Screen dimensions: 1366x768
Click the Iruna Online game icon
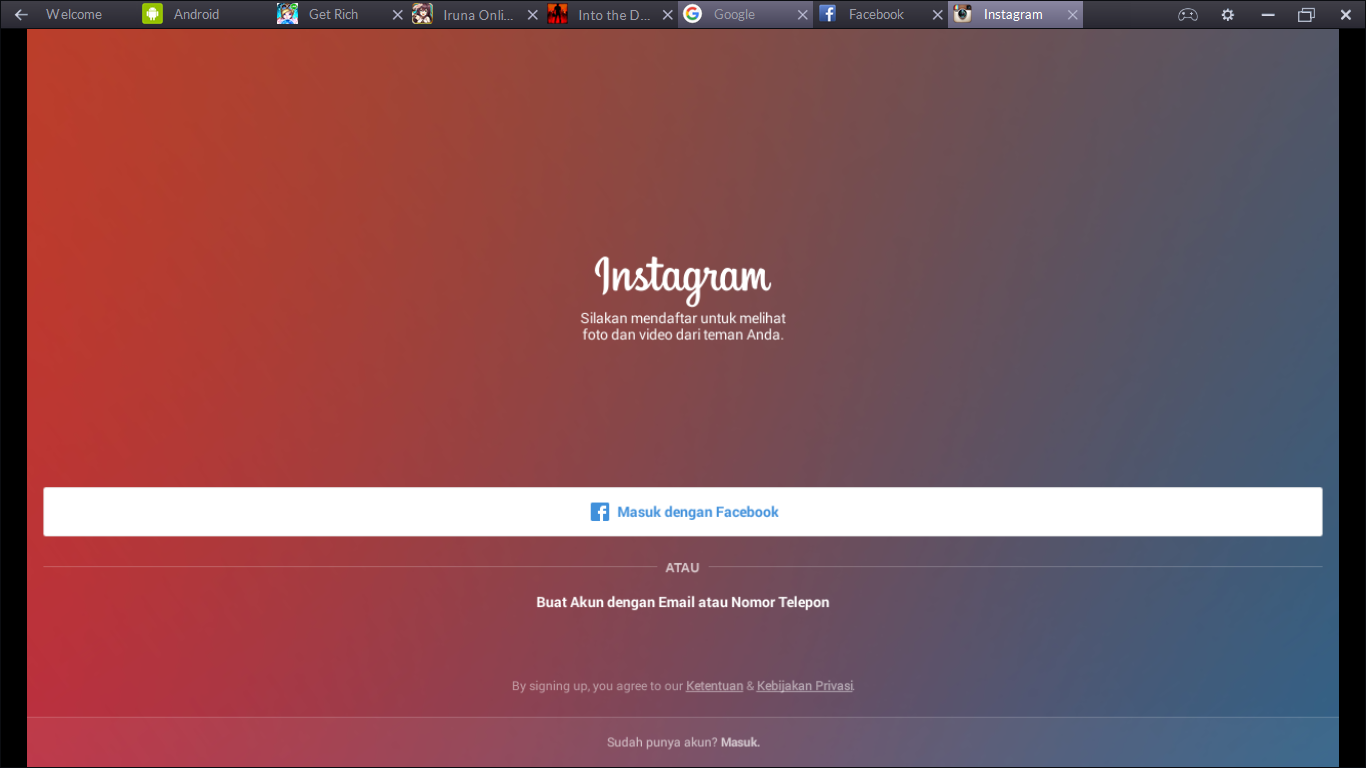[x=422, y=14]
